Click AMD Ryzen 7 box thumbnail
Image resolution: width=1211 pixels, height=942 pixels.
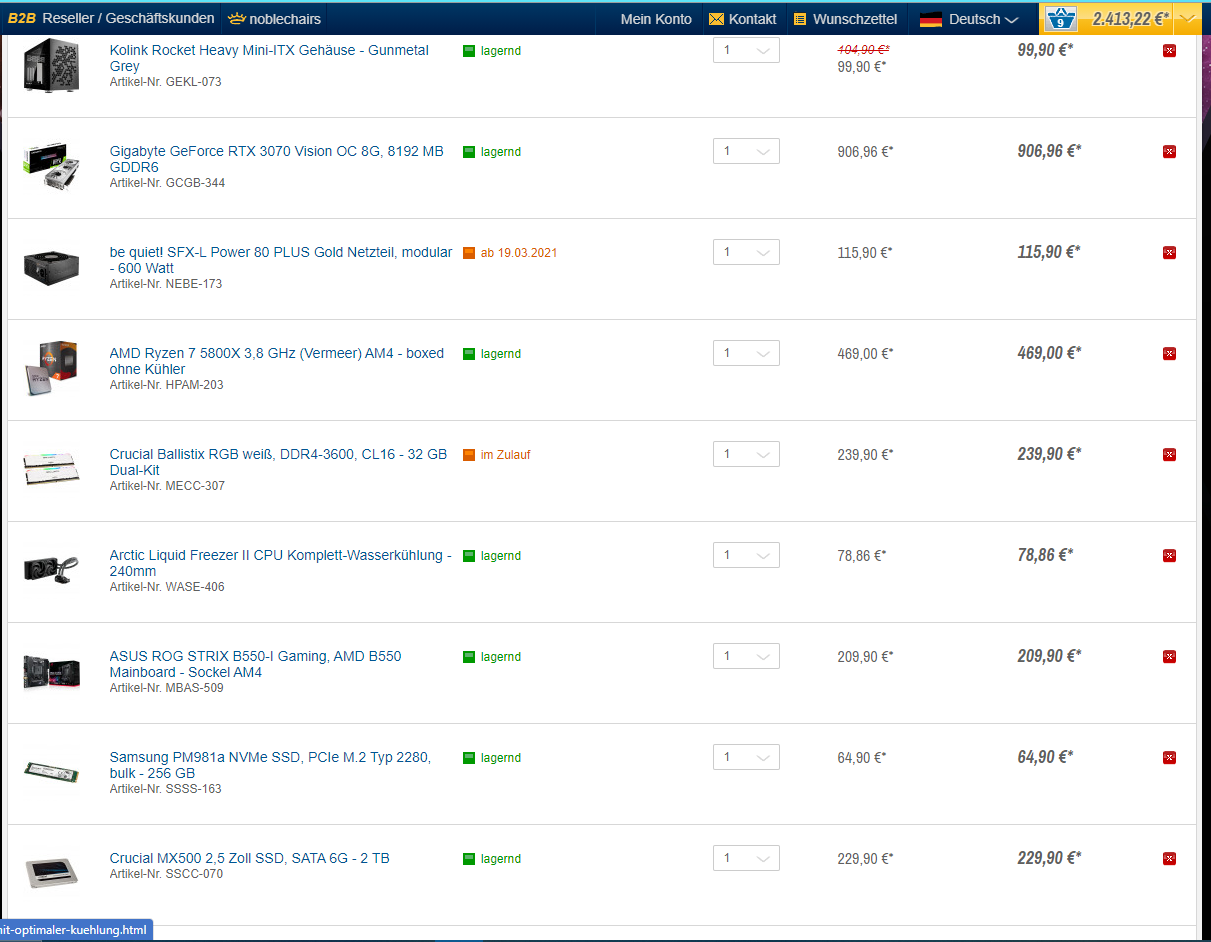51,368
